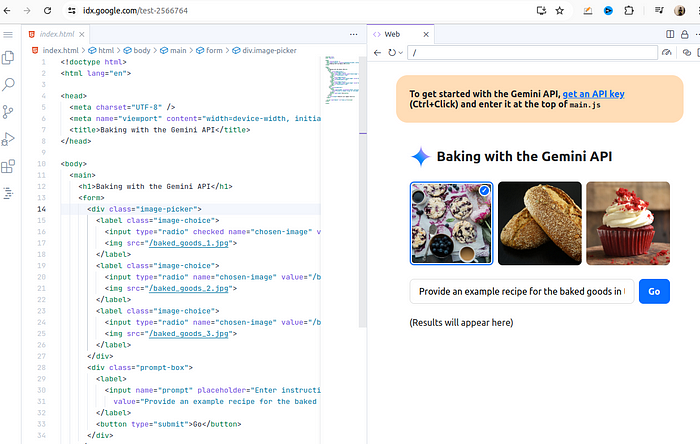Image resolution: width=700 pixels, height=444 pixels.
Task: Click the hamburger menu in activity bar
Action: pos(8,34)
